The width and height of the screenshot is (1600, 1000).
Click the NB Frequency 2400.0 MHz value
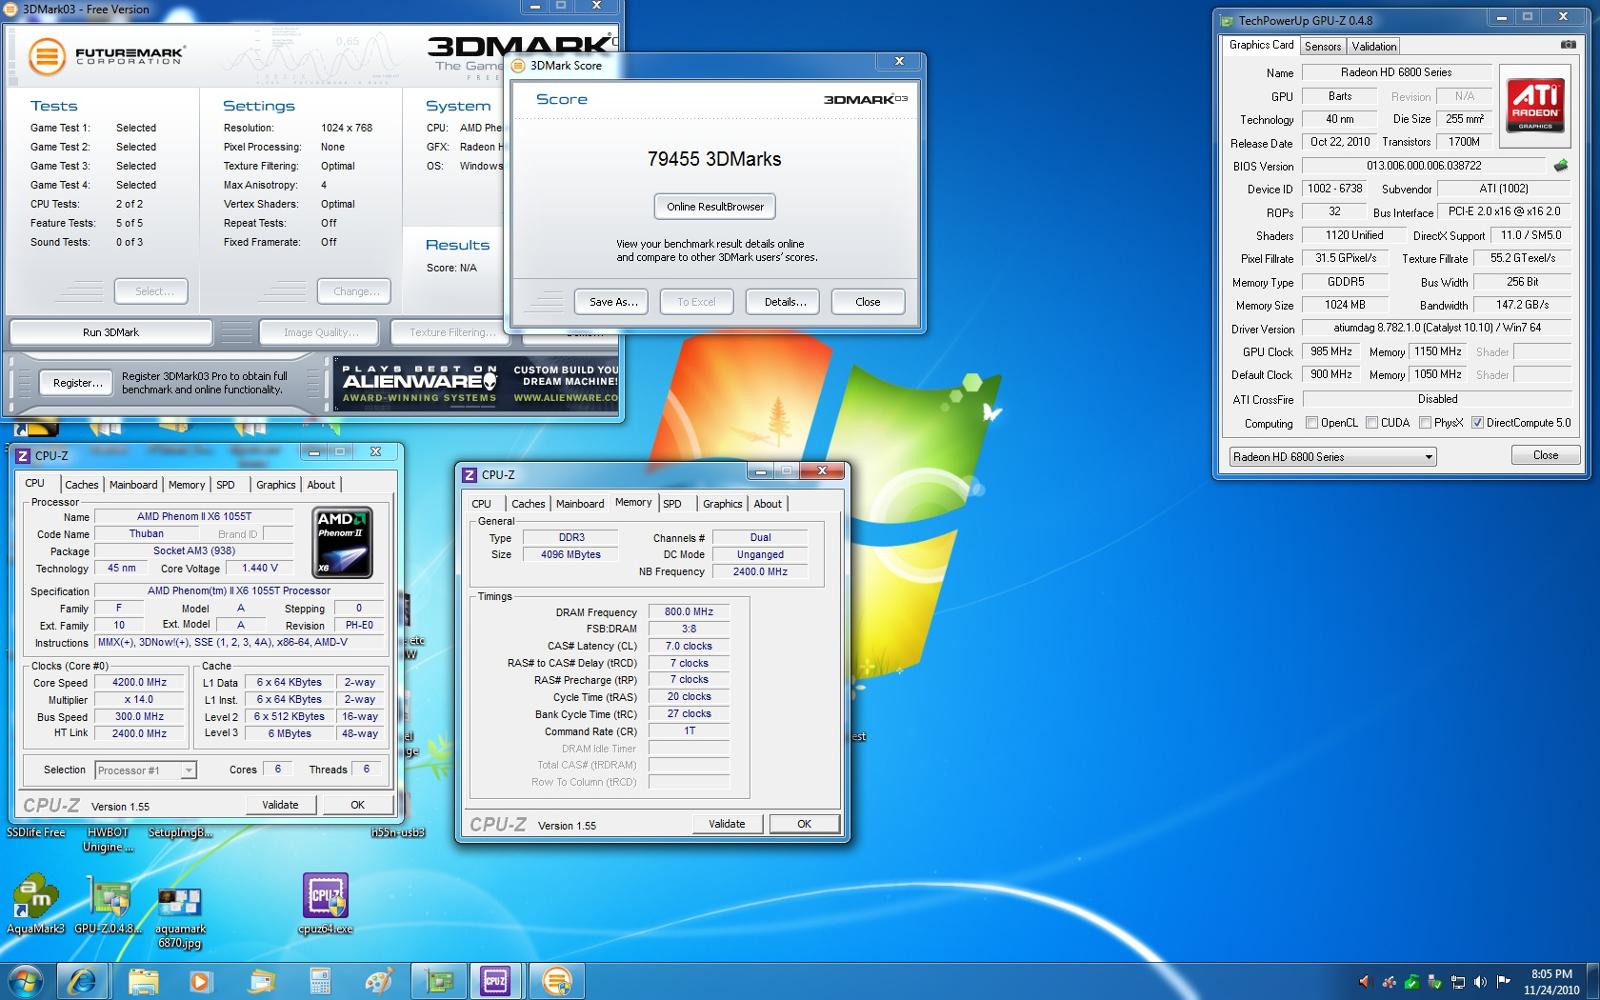click(760, 572)
